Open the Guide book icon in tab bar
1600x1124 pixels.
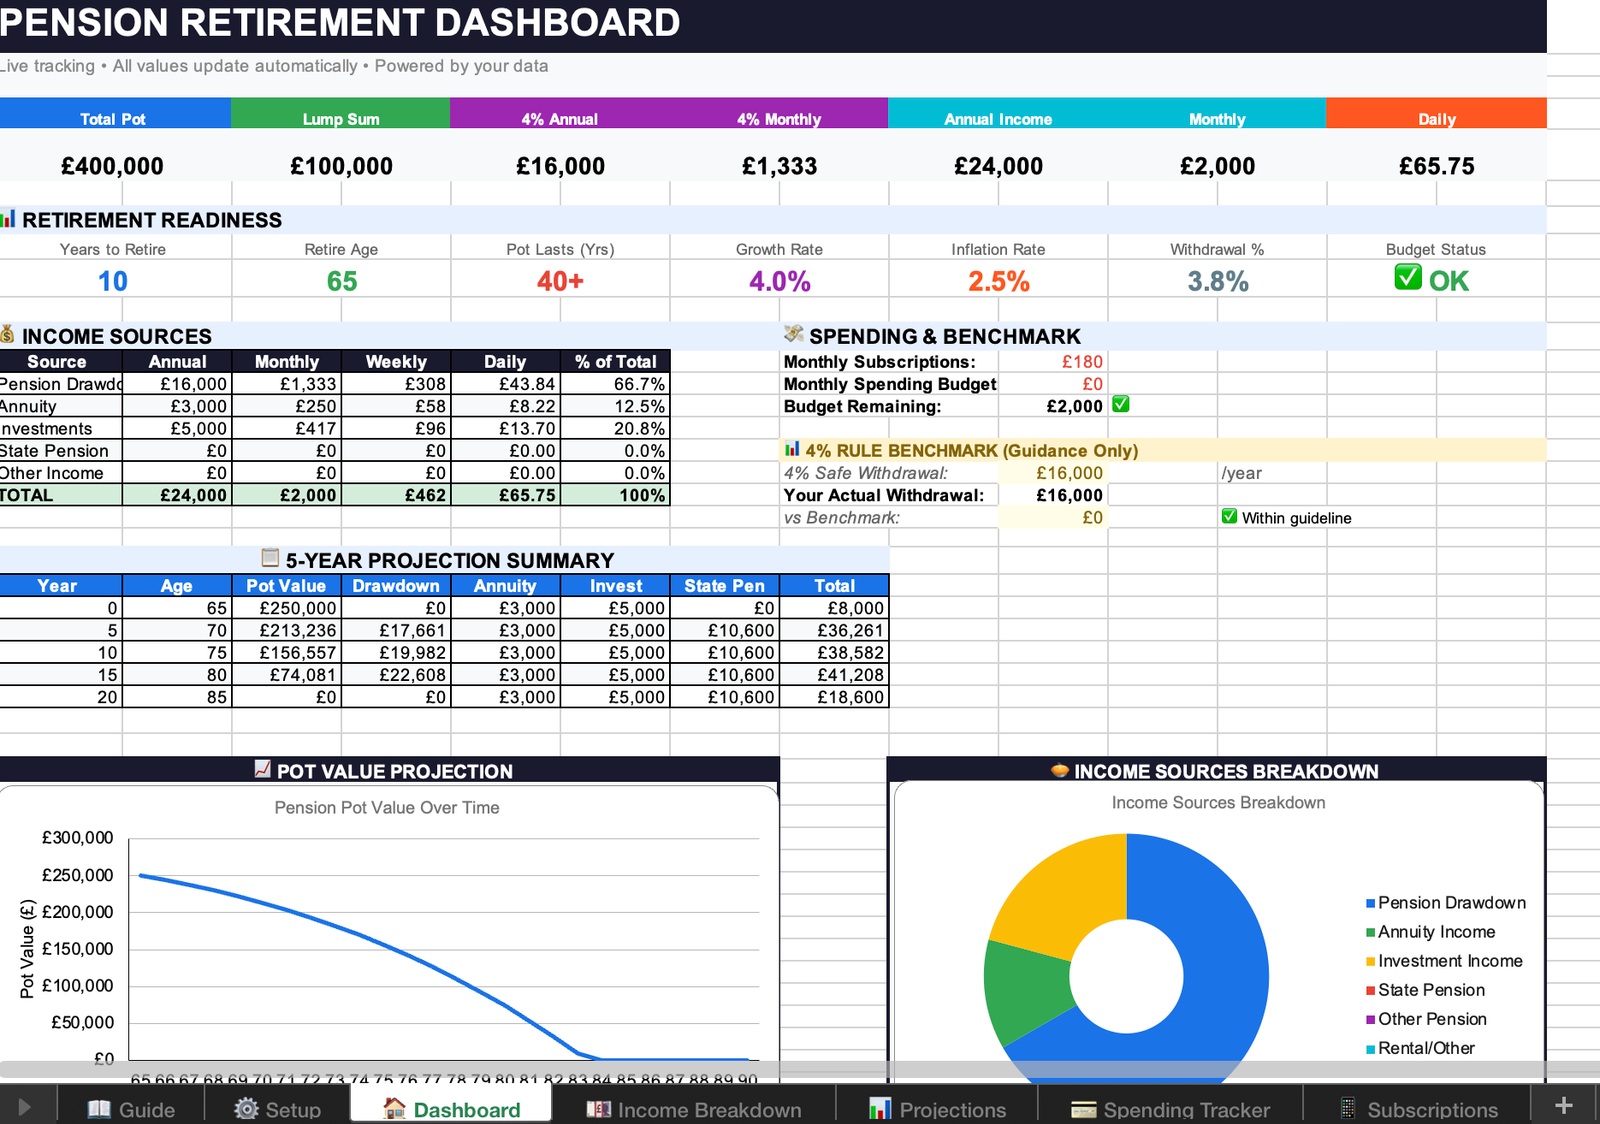(x=99, y=1110)
